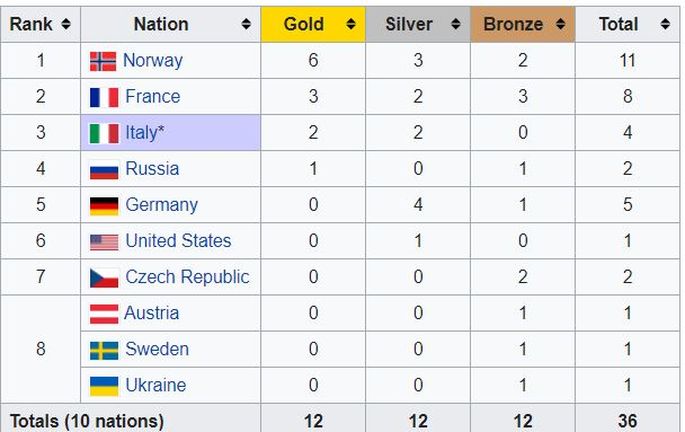Open the Germany link

[162, 205]
